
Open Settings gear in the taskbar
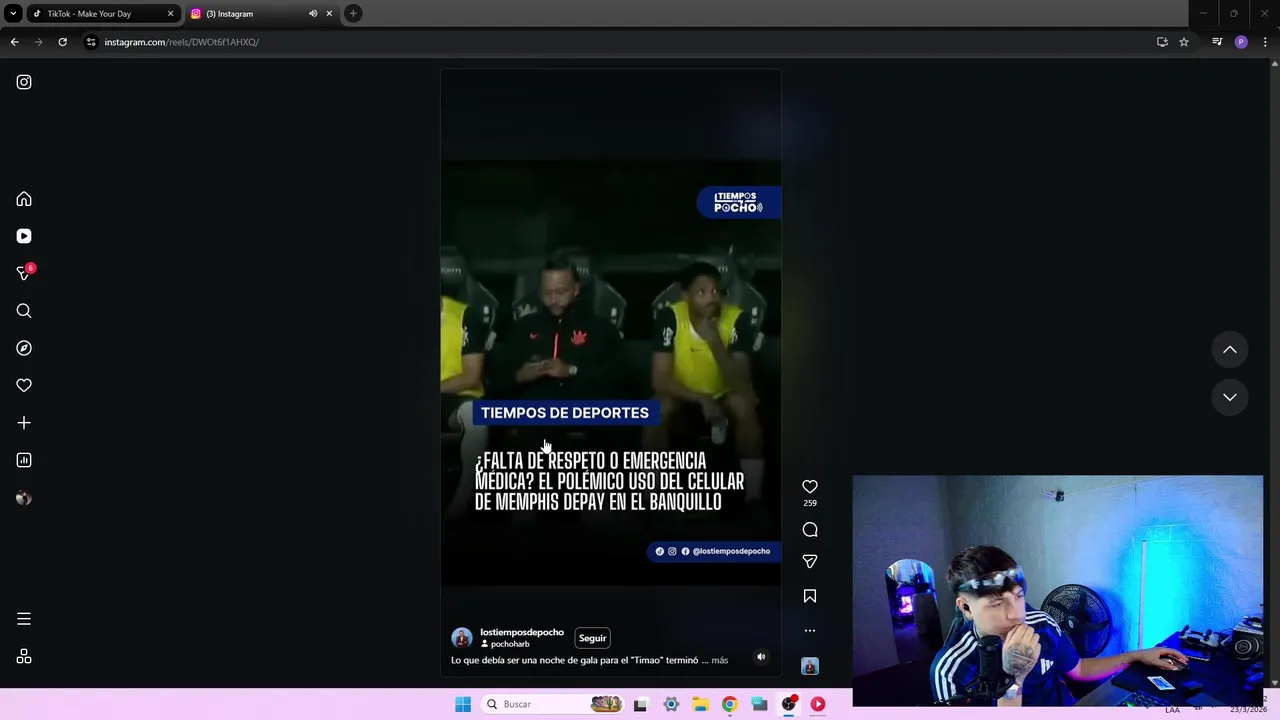coord(671,704)
